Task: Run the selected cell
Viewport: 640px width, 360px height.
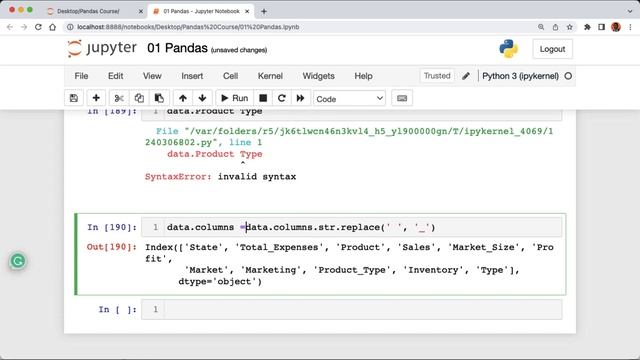Action: (234, 98)
